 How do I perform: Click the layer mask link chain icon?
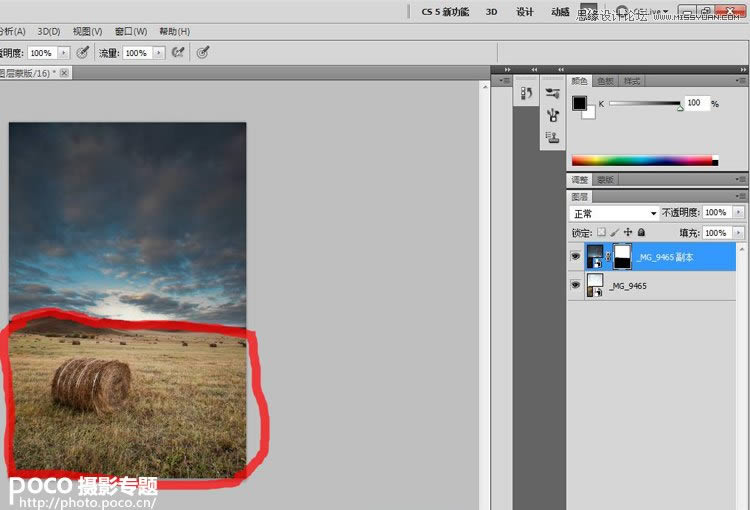(607, 257)
